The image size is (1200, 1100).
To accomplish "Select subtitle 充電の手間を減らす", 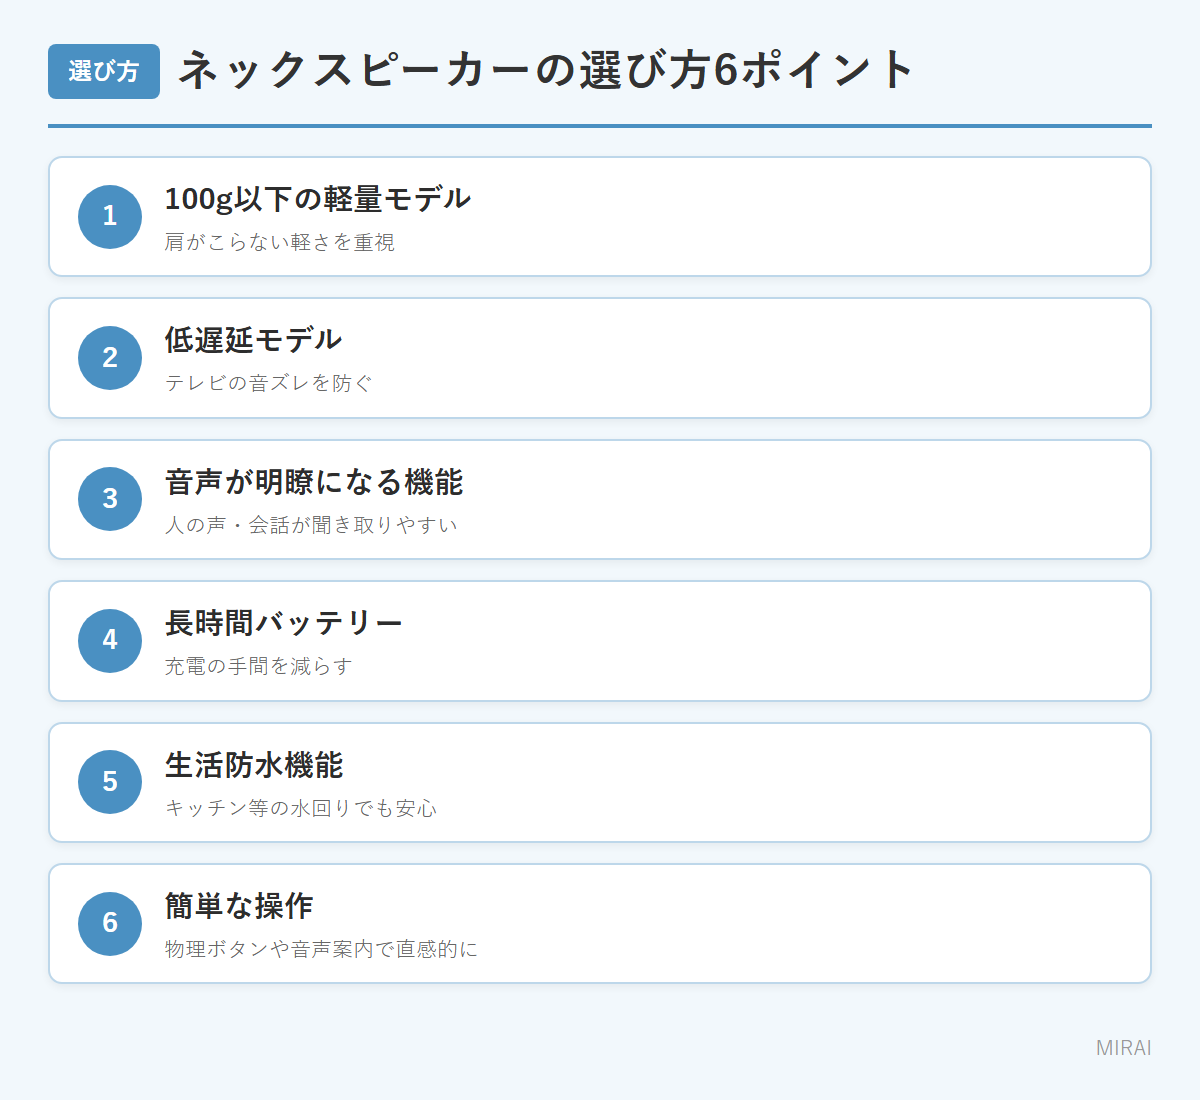I will (259, 666).
